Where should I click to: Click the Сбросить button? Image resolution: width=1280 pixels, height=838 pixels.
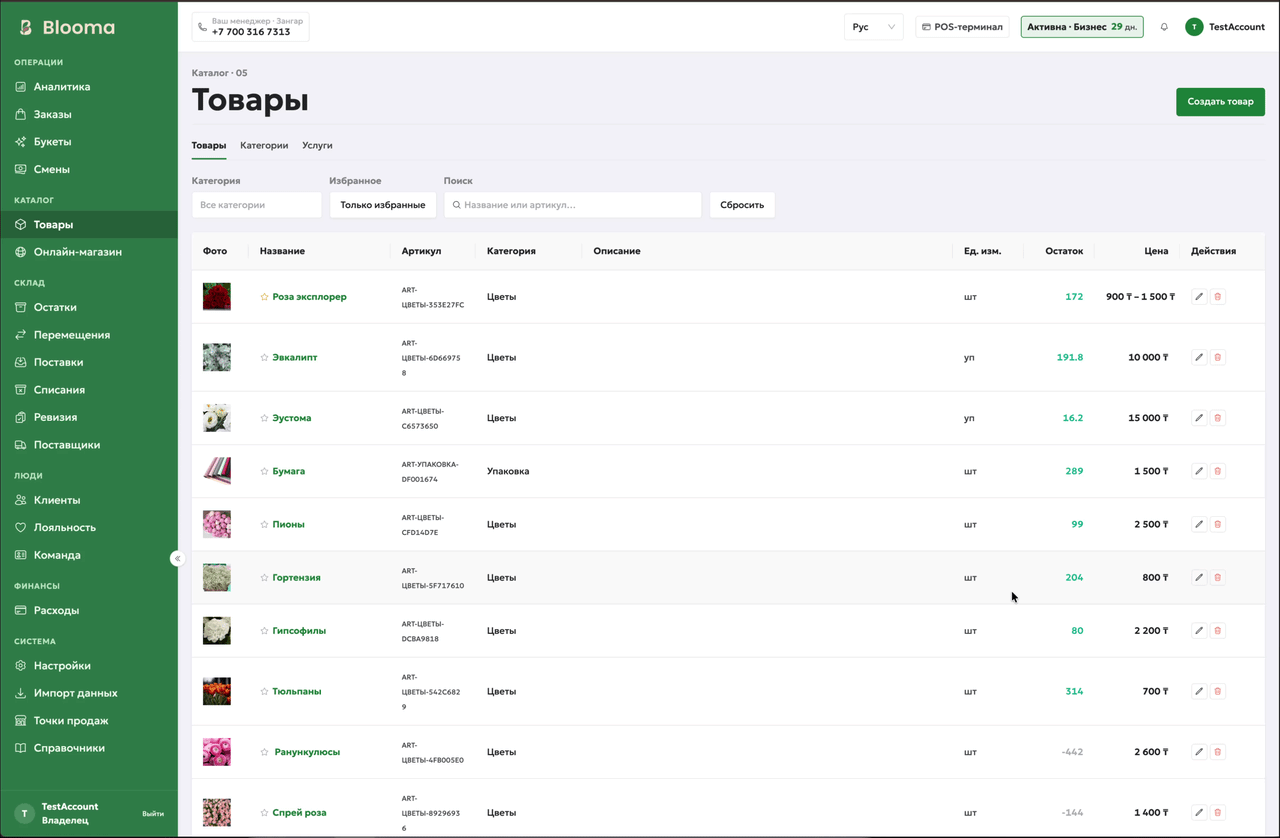pyautogui.click(x=742, y=205)
